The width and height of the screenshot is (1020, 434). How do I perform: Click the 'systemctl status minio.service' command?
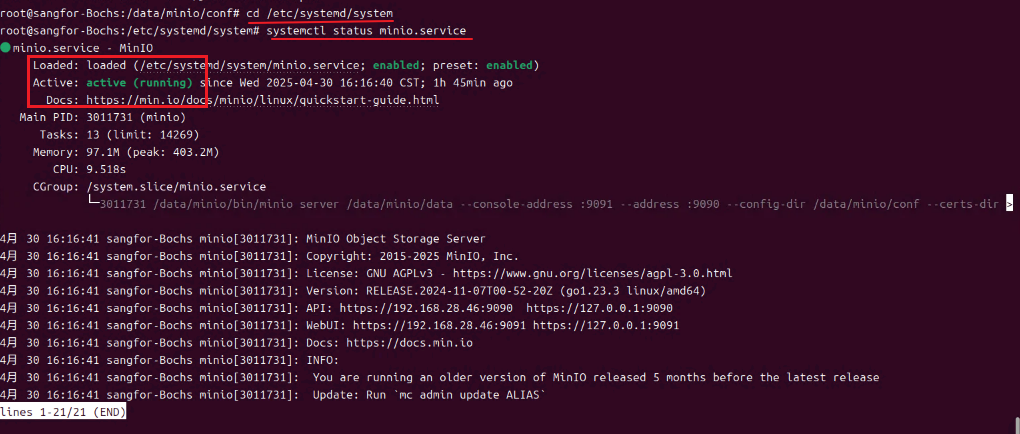click(366, 31)
